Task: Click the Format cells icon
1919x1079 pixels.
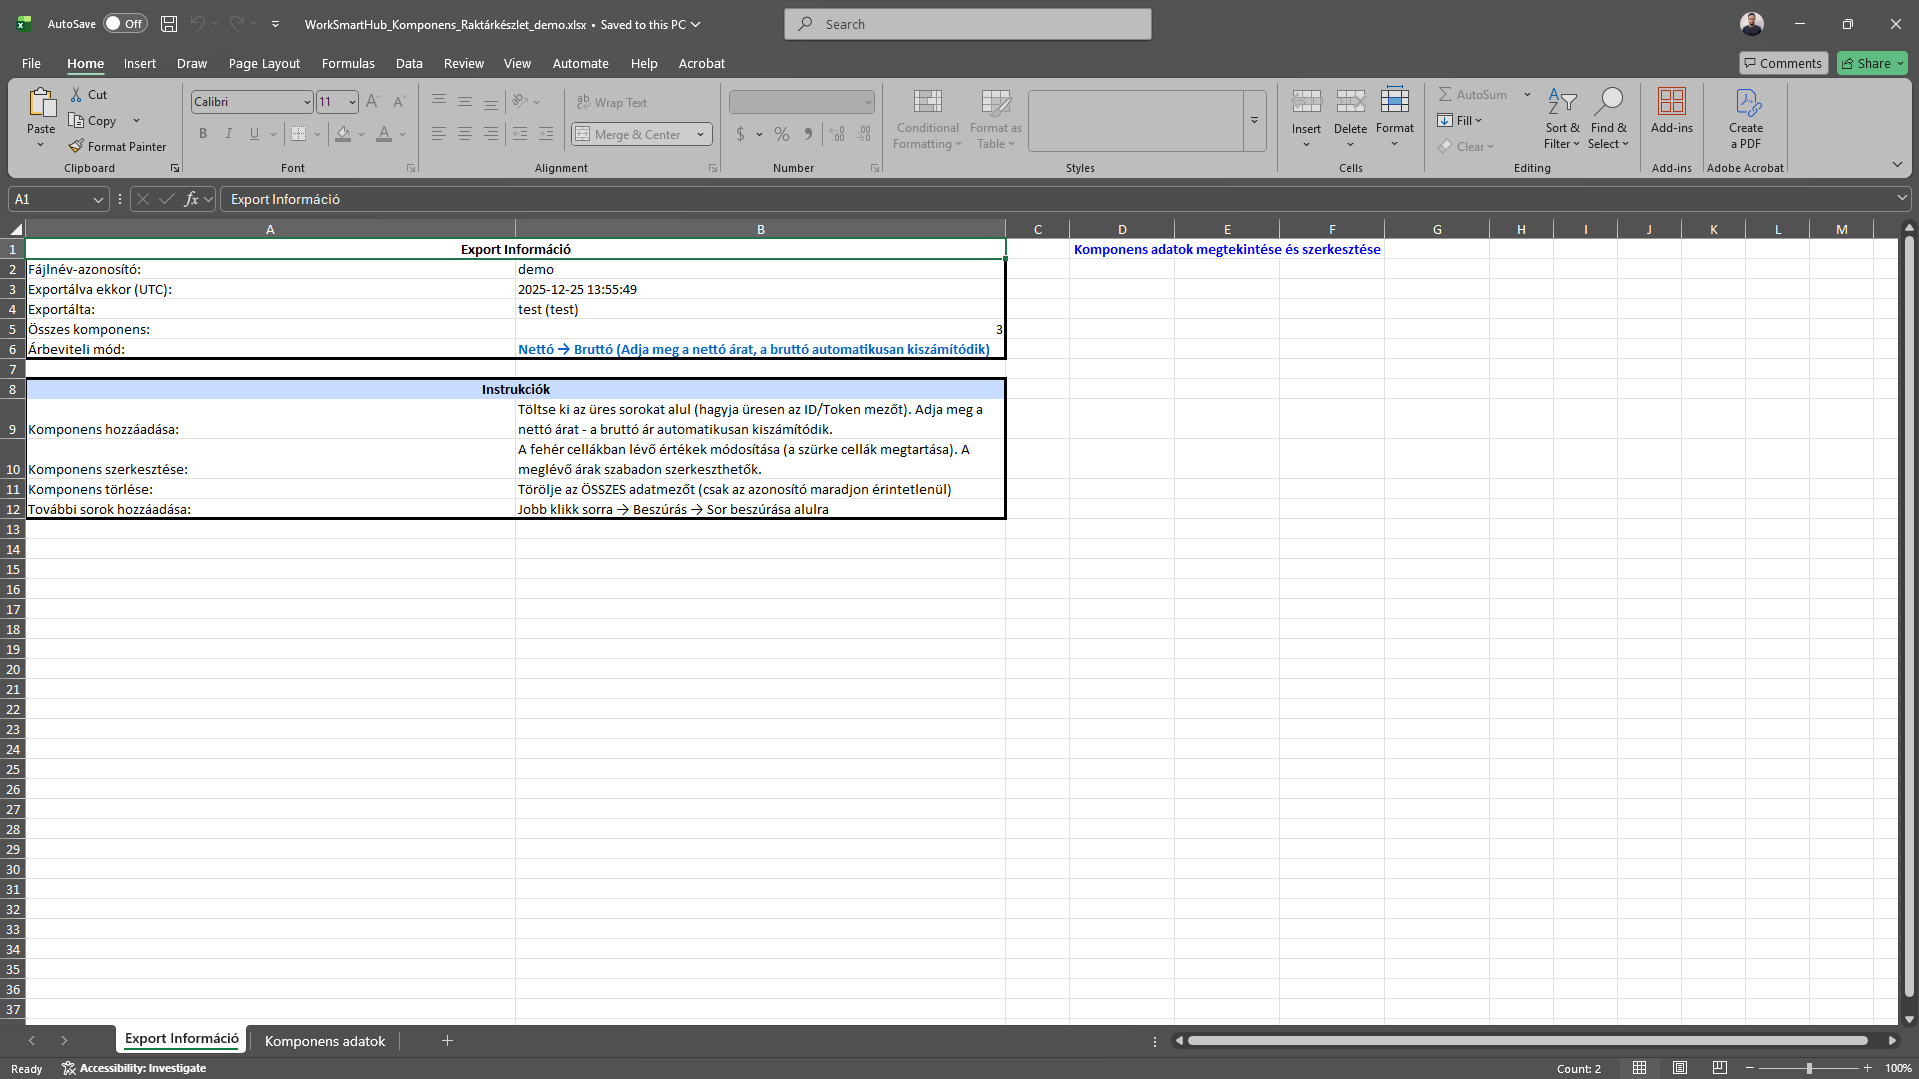Action: click(1395, 101)
